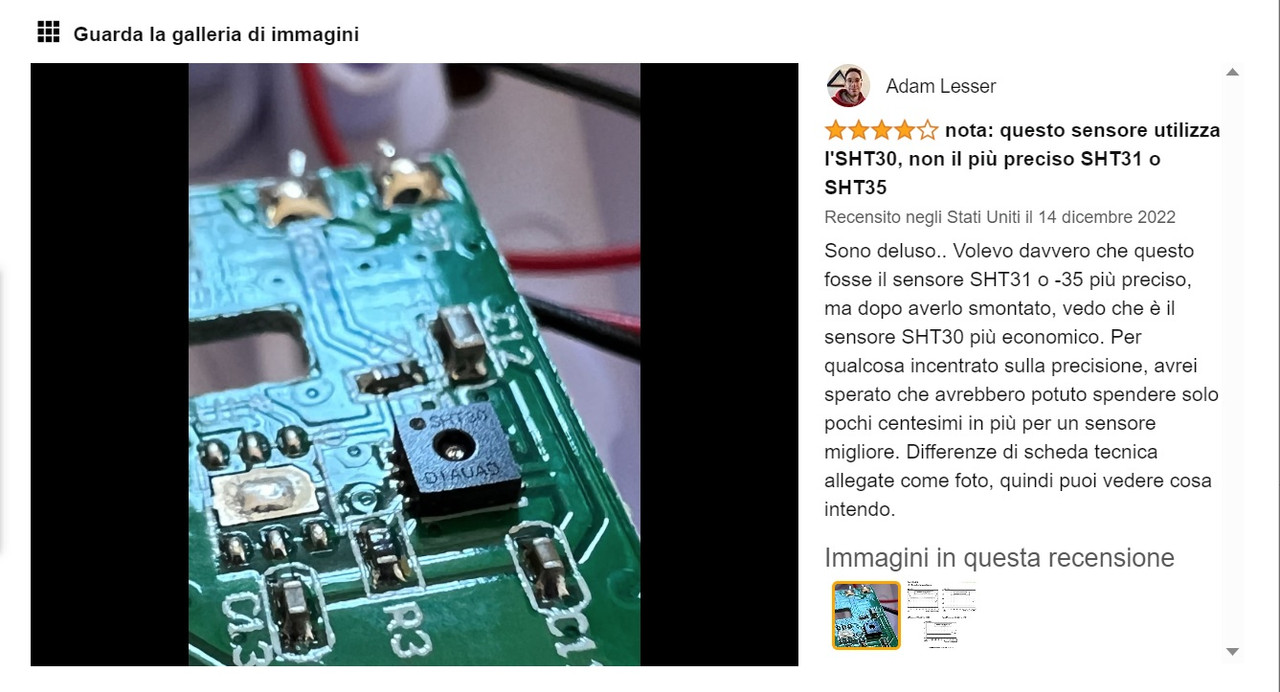Open reviewer name Adam Lesser

tap(941, 86)
